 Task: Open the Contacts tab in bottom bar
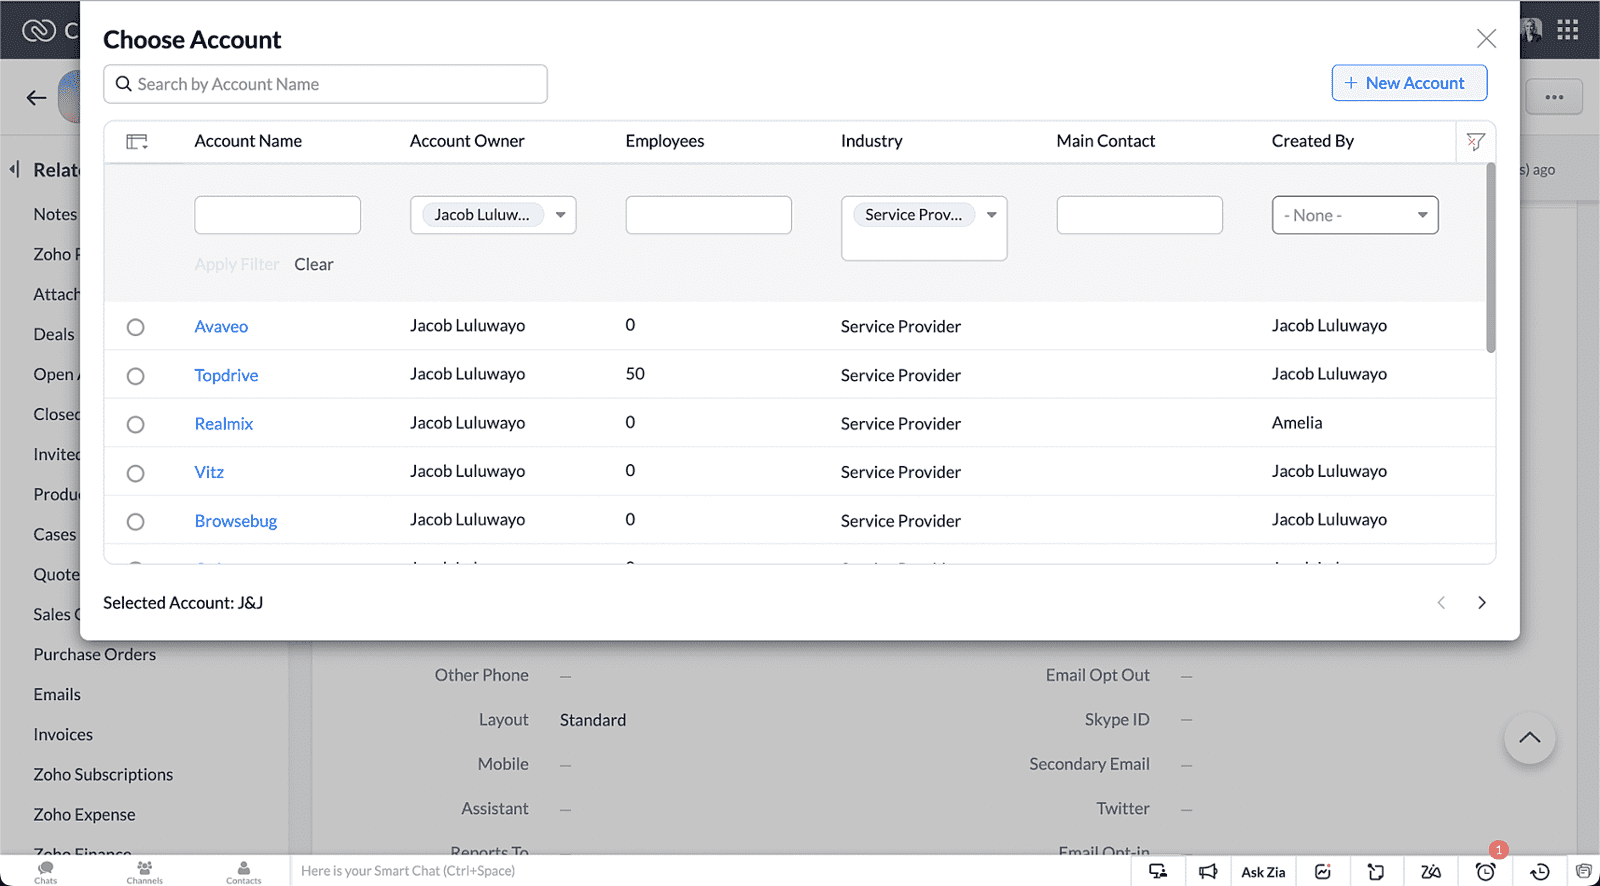tap(243, 872)
